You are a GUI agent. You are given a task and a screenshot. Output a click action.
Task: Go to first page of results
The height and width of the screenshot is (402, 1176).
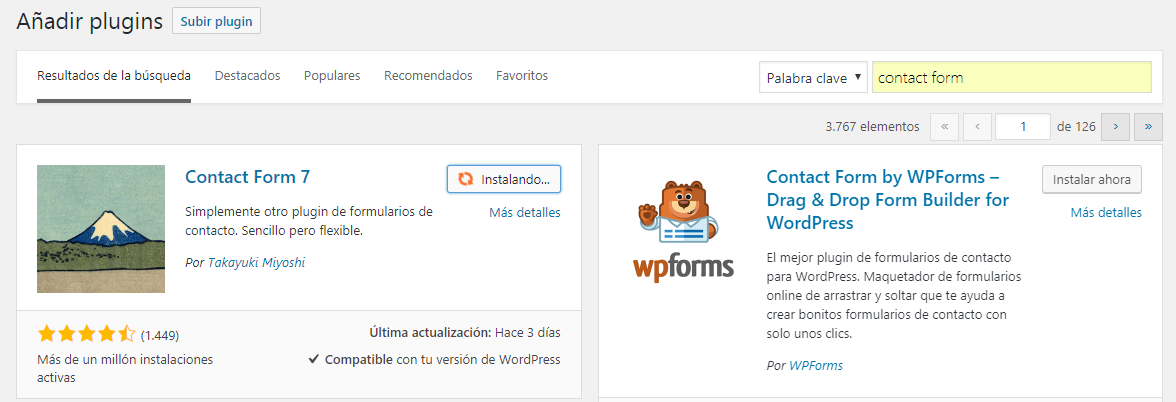coord(944,127)
